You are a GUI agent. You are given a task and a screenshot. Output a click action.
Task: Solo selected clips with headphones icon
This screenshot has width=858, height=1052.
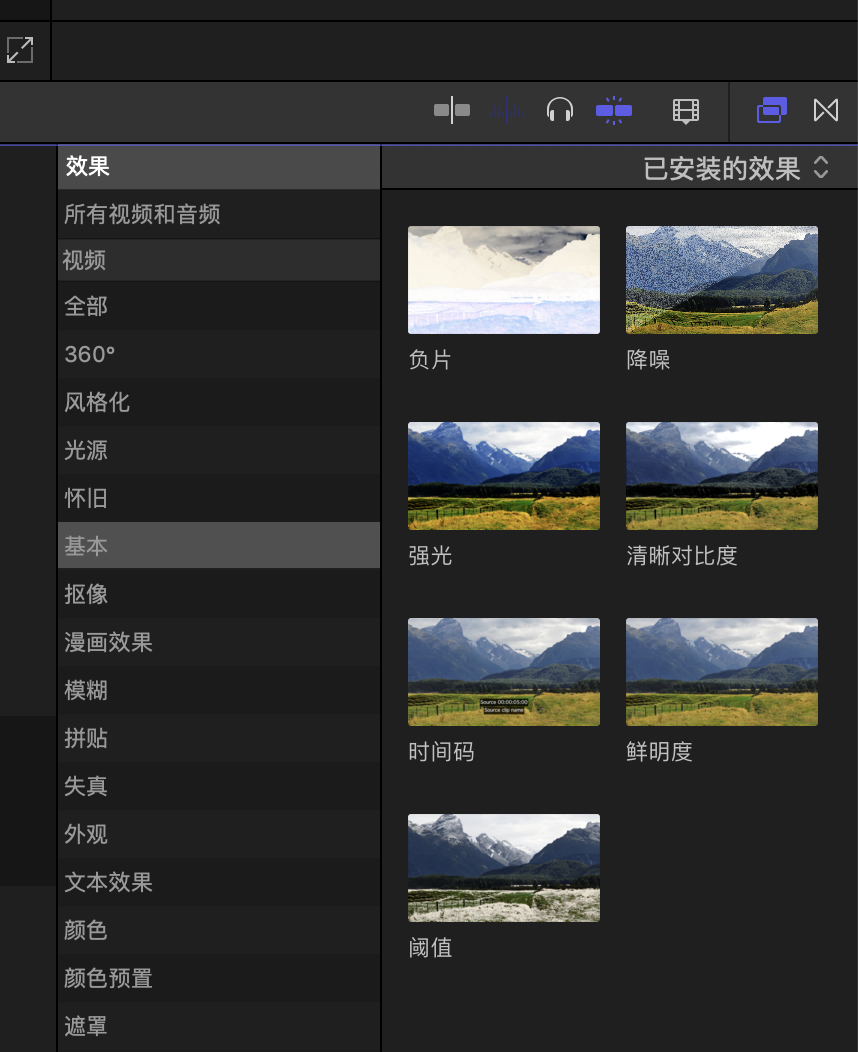click(x=560, y=110)
